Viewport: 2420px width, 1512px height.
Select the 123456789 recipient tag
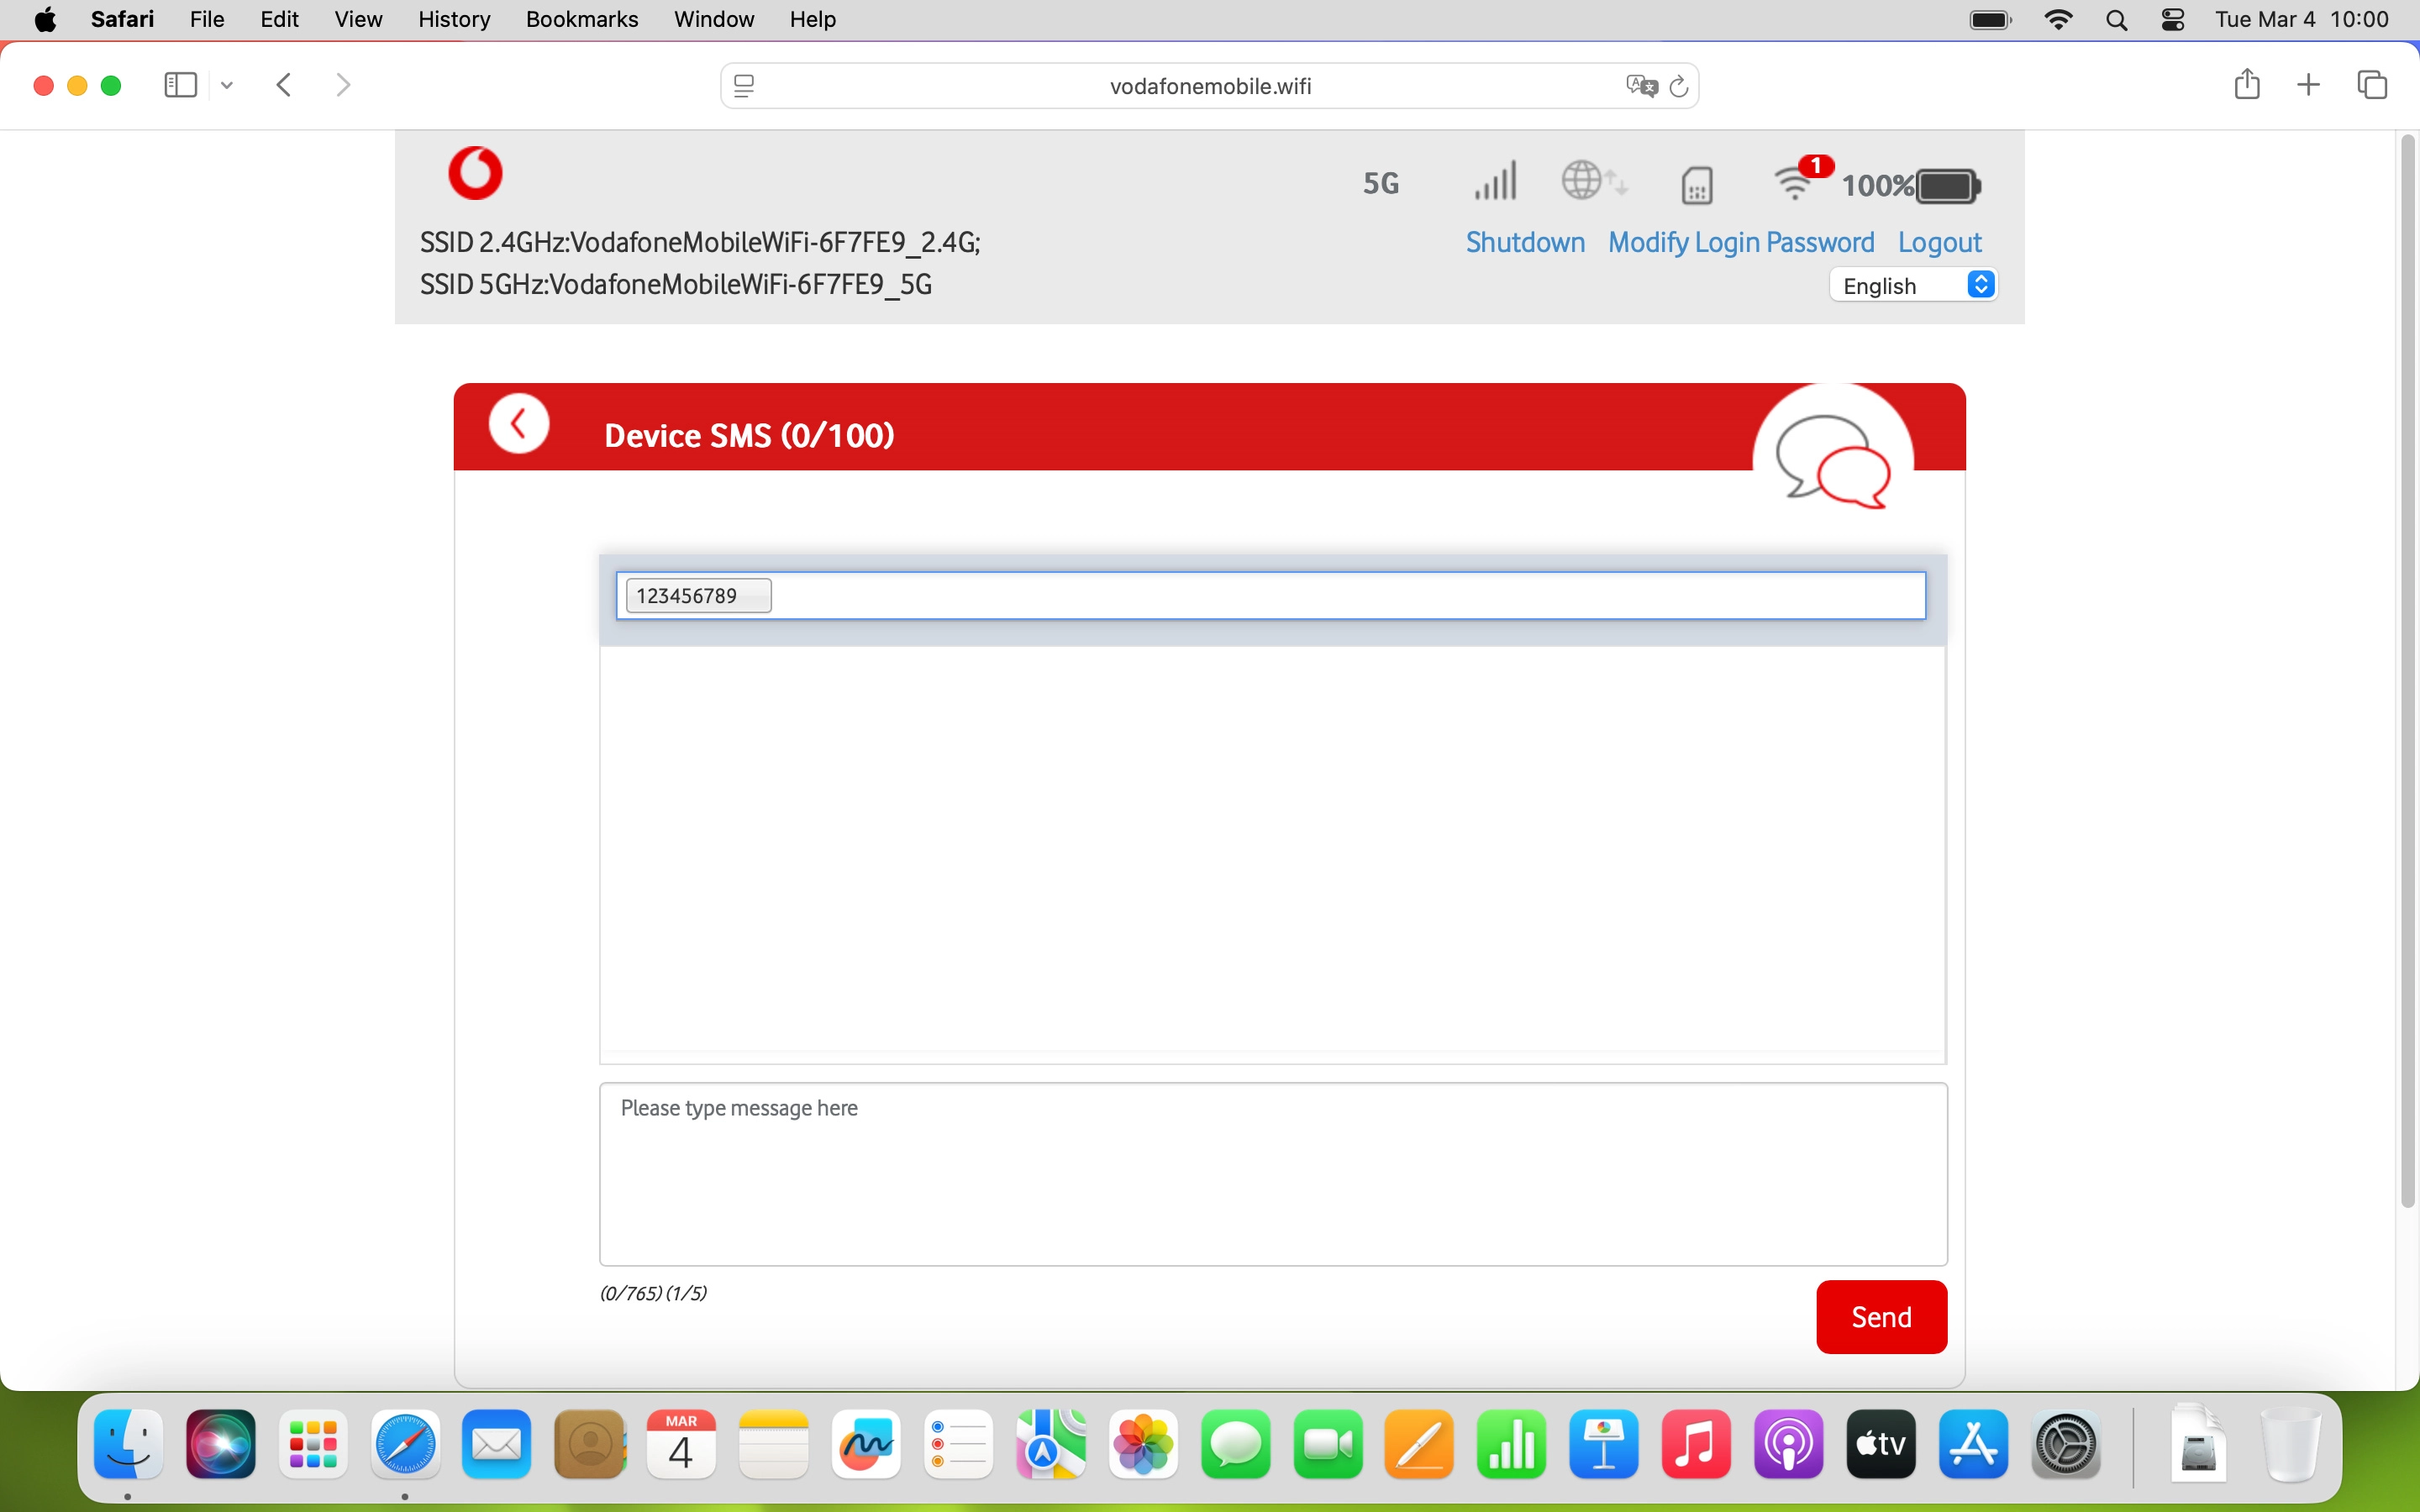click(x=698, y=596)
